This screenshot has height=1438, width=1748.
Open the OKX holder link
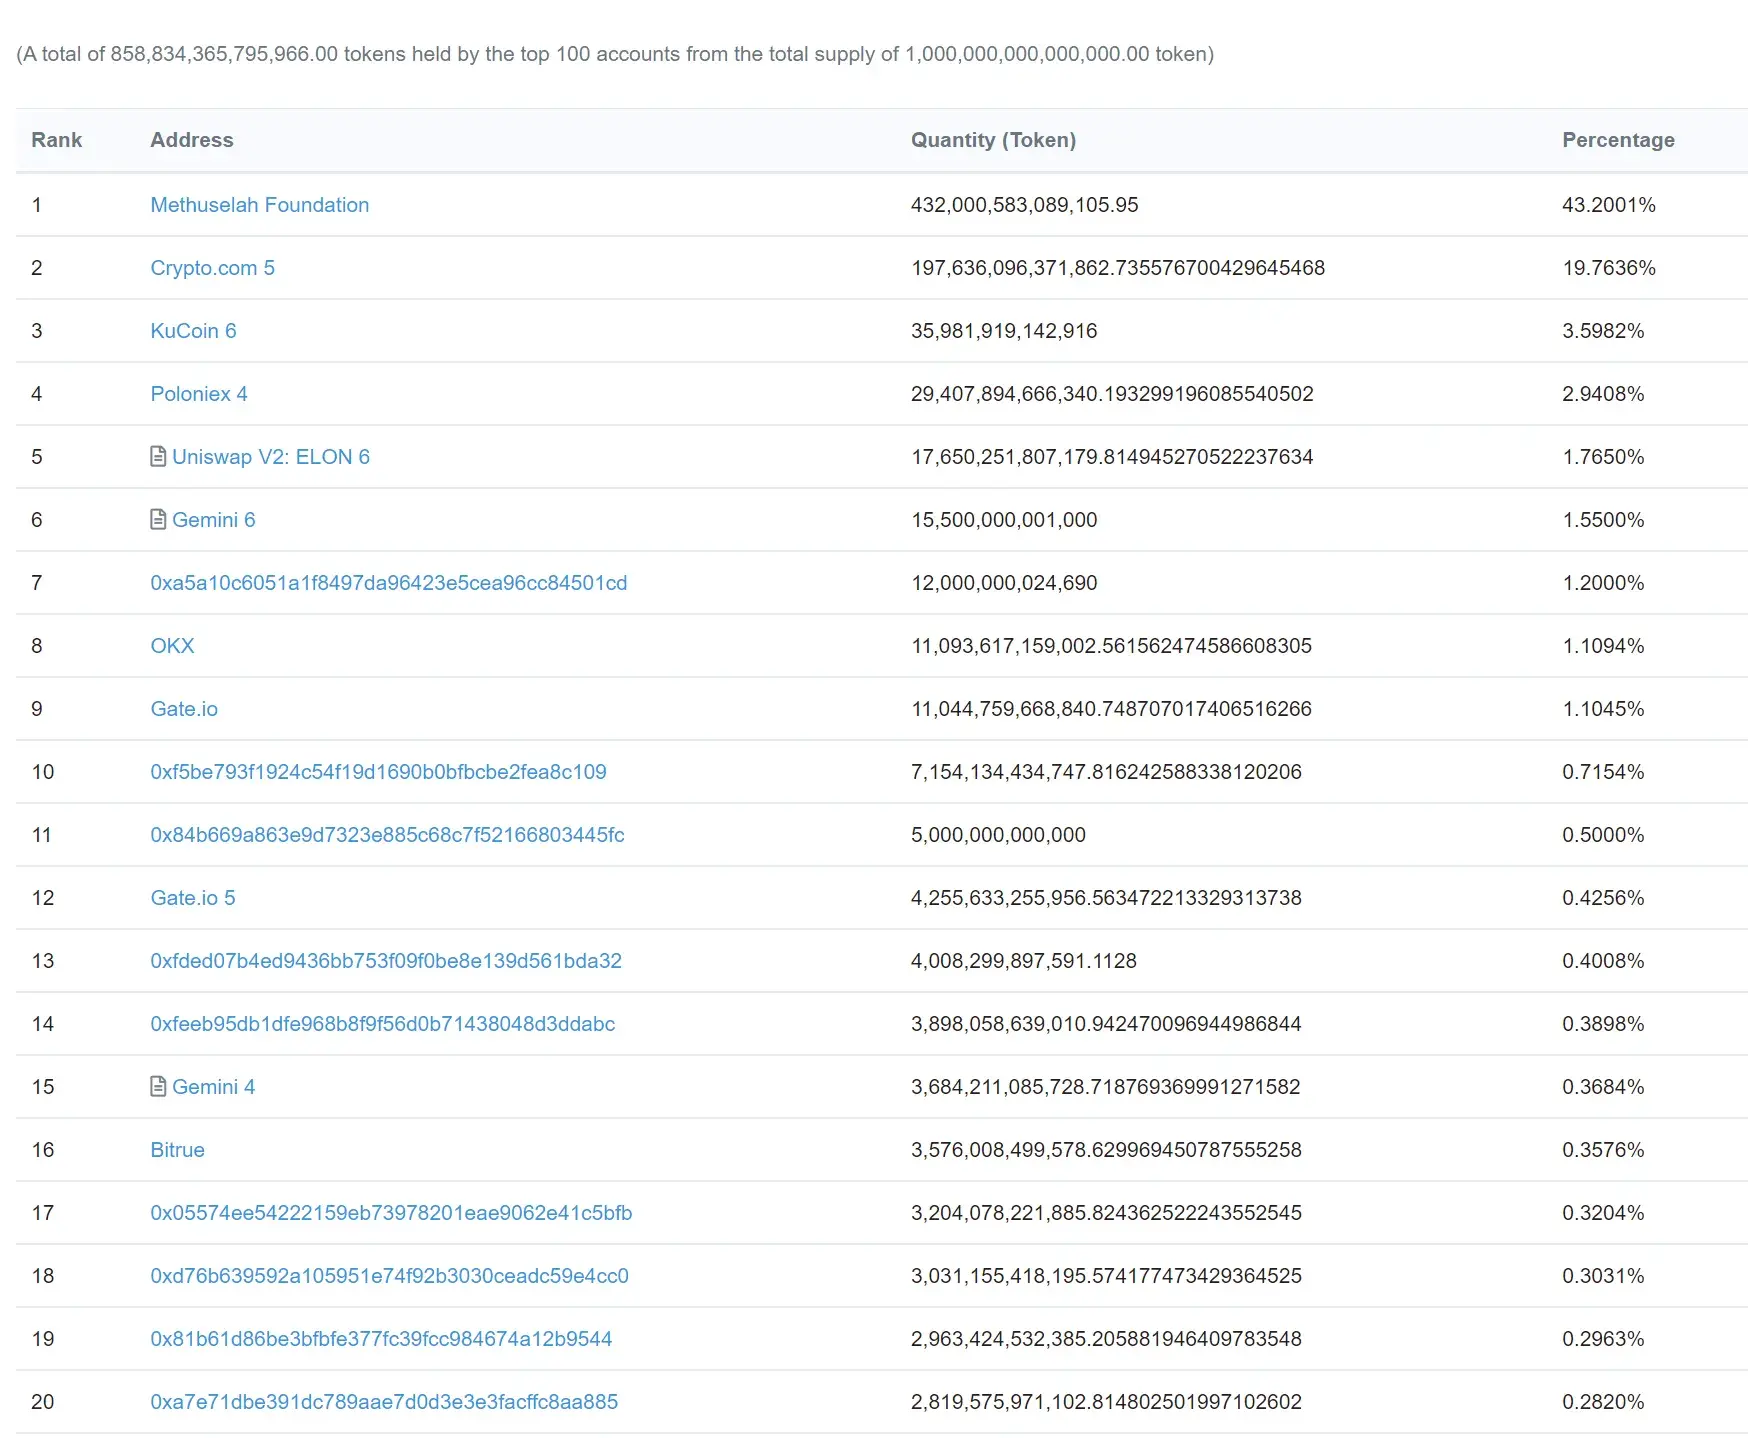tap(172, 646)
